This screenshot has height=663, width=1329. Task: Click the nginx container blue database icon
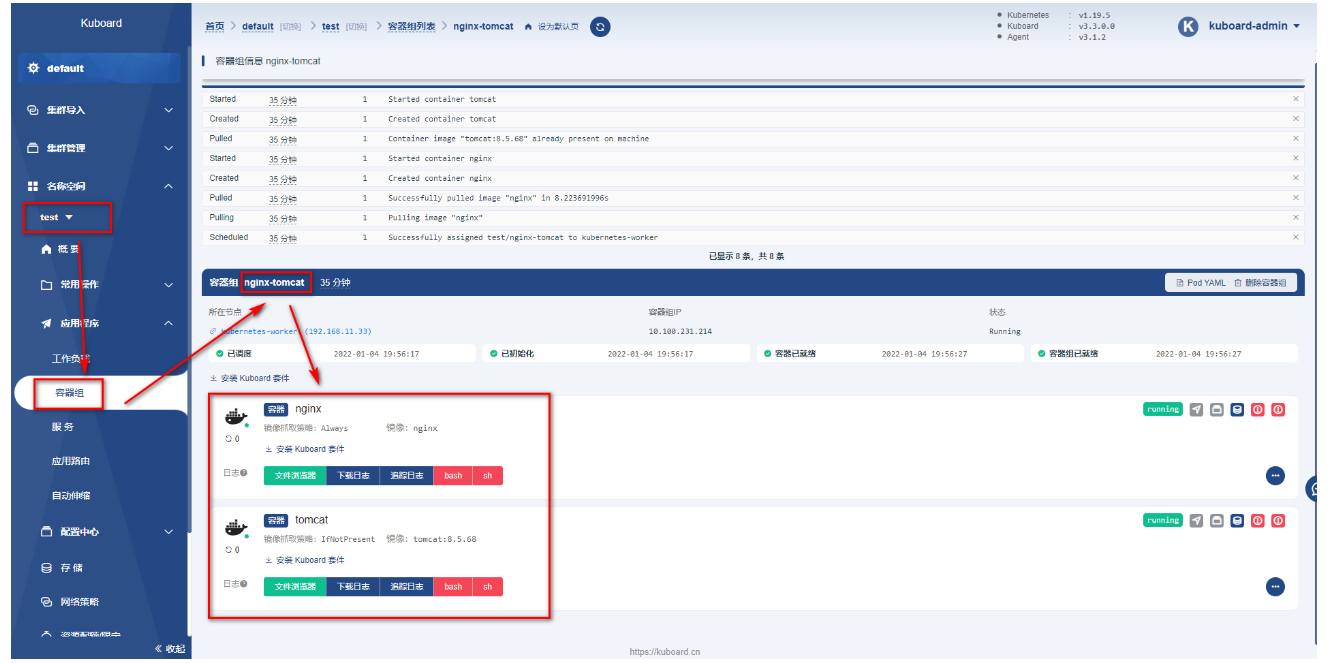pos(1237,410)
